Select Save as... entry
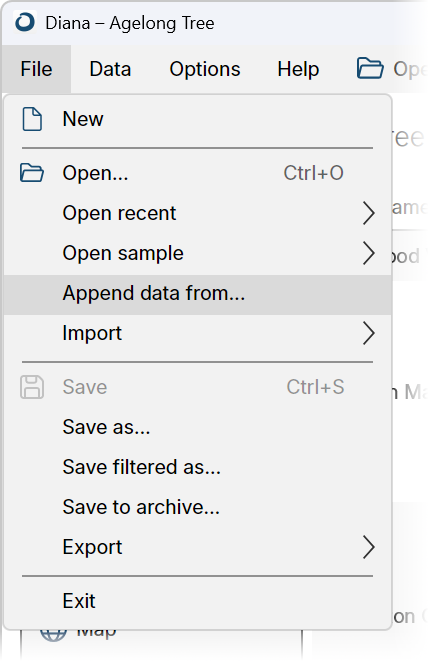The image size is (429, 661). coord(198,427)
